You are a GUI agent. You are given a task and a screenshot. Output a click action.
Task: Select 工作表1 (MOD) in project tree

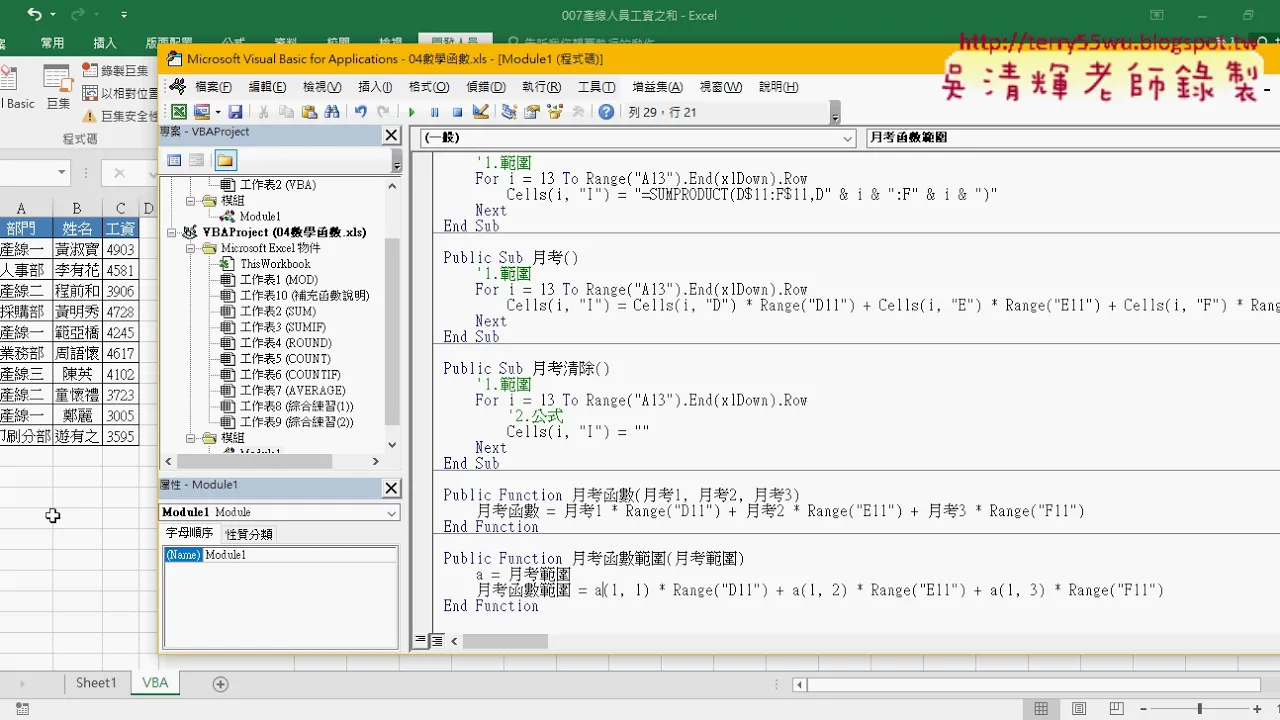tap(279, 280)
